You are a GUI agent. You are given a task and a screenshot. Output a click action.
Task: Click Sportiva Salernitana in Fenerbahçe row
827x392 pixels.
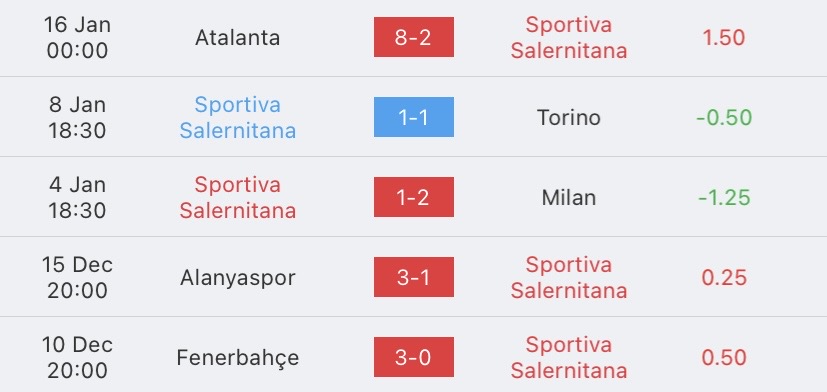click(x=569, y=358)
